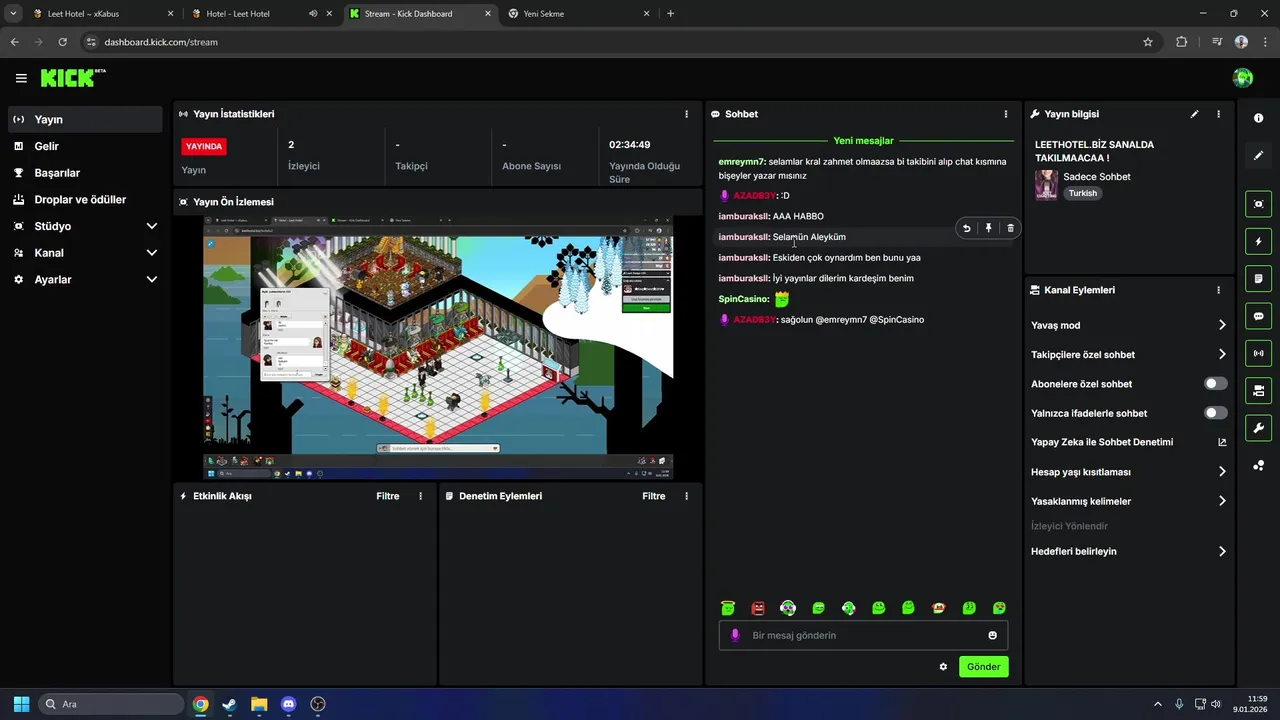
Task: Toggle stream preview panel icon in right sidebar
Action: [1258, 204]
